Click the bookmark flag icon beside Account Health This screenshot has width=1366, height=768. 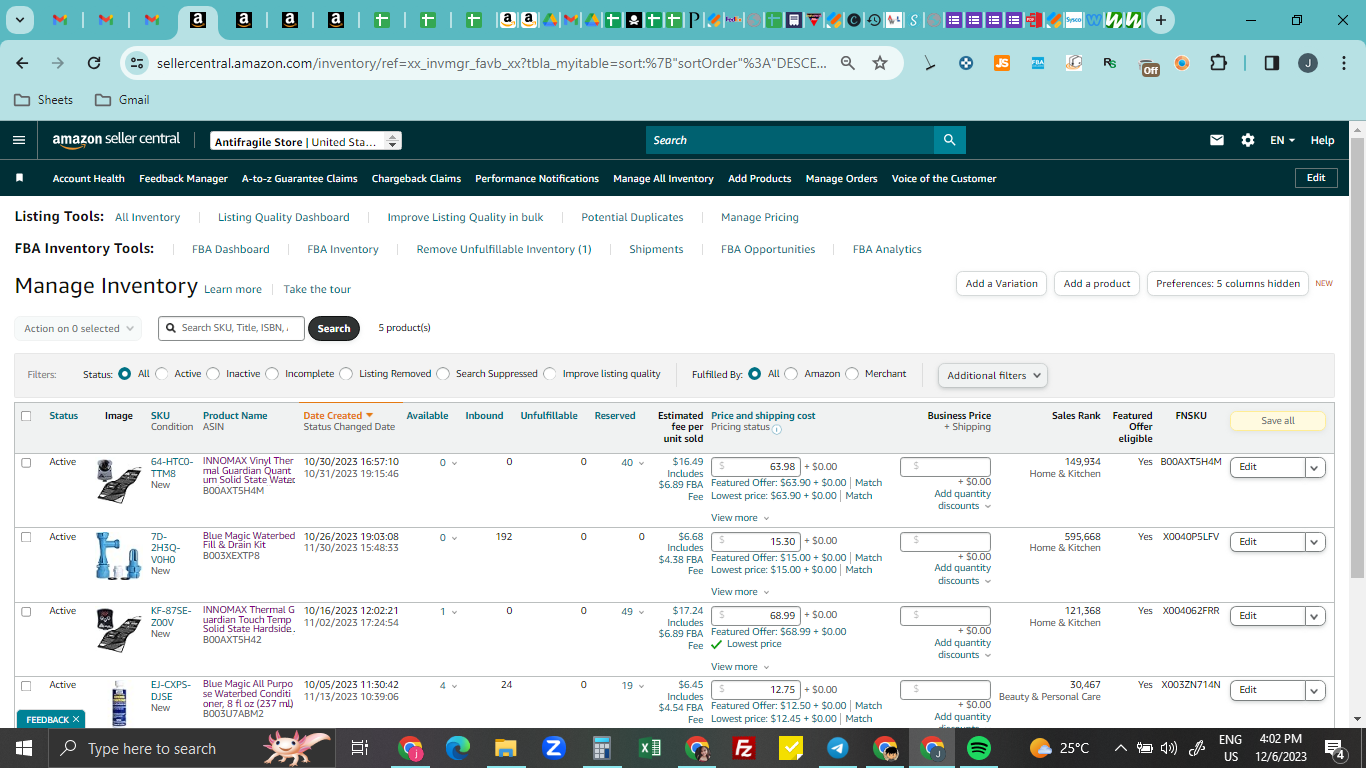[19, 178]
